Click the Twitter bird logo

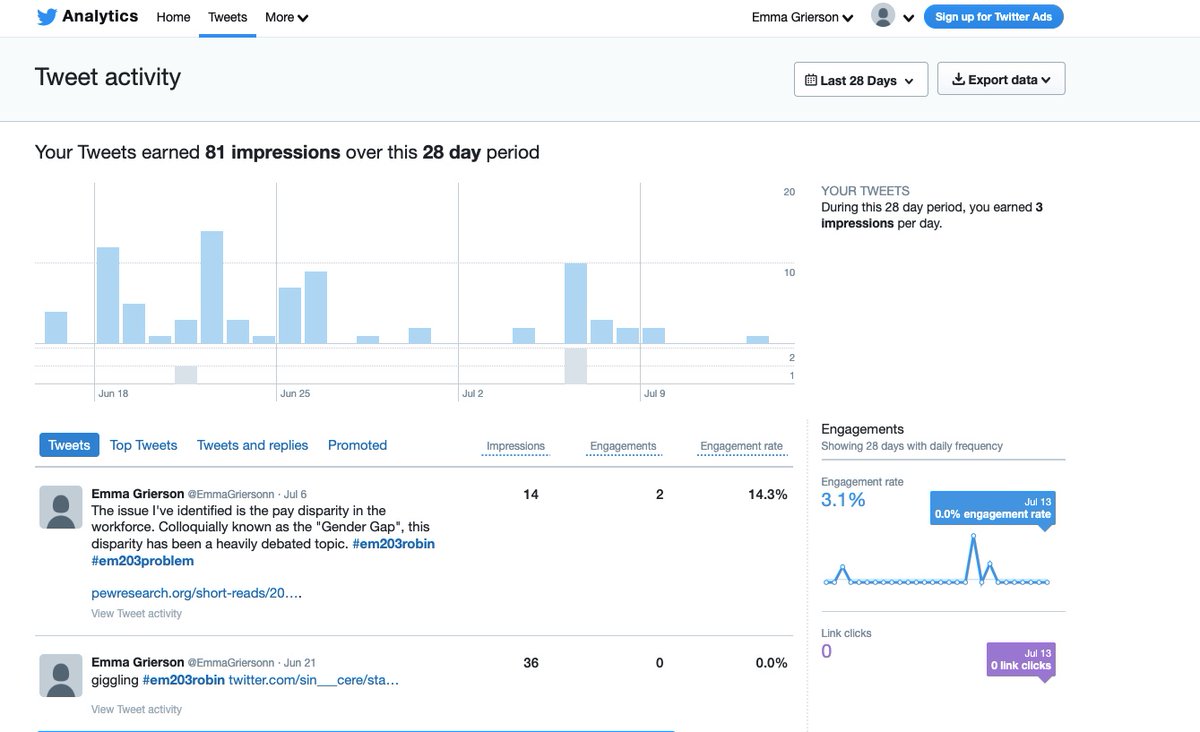(46, 17)
